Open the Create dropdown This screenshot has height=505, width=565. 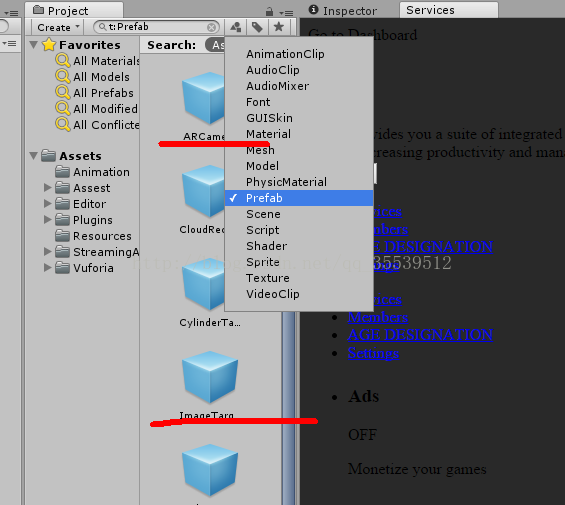58,27
